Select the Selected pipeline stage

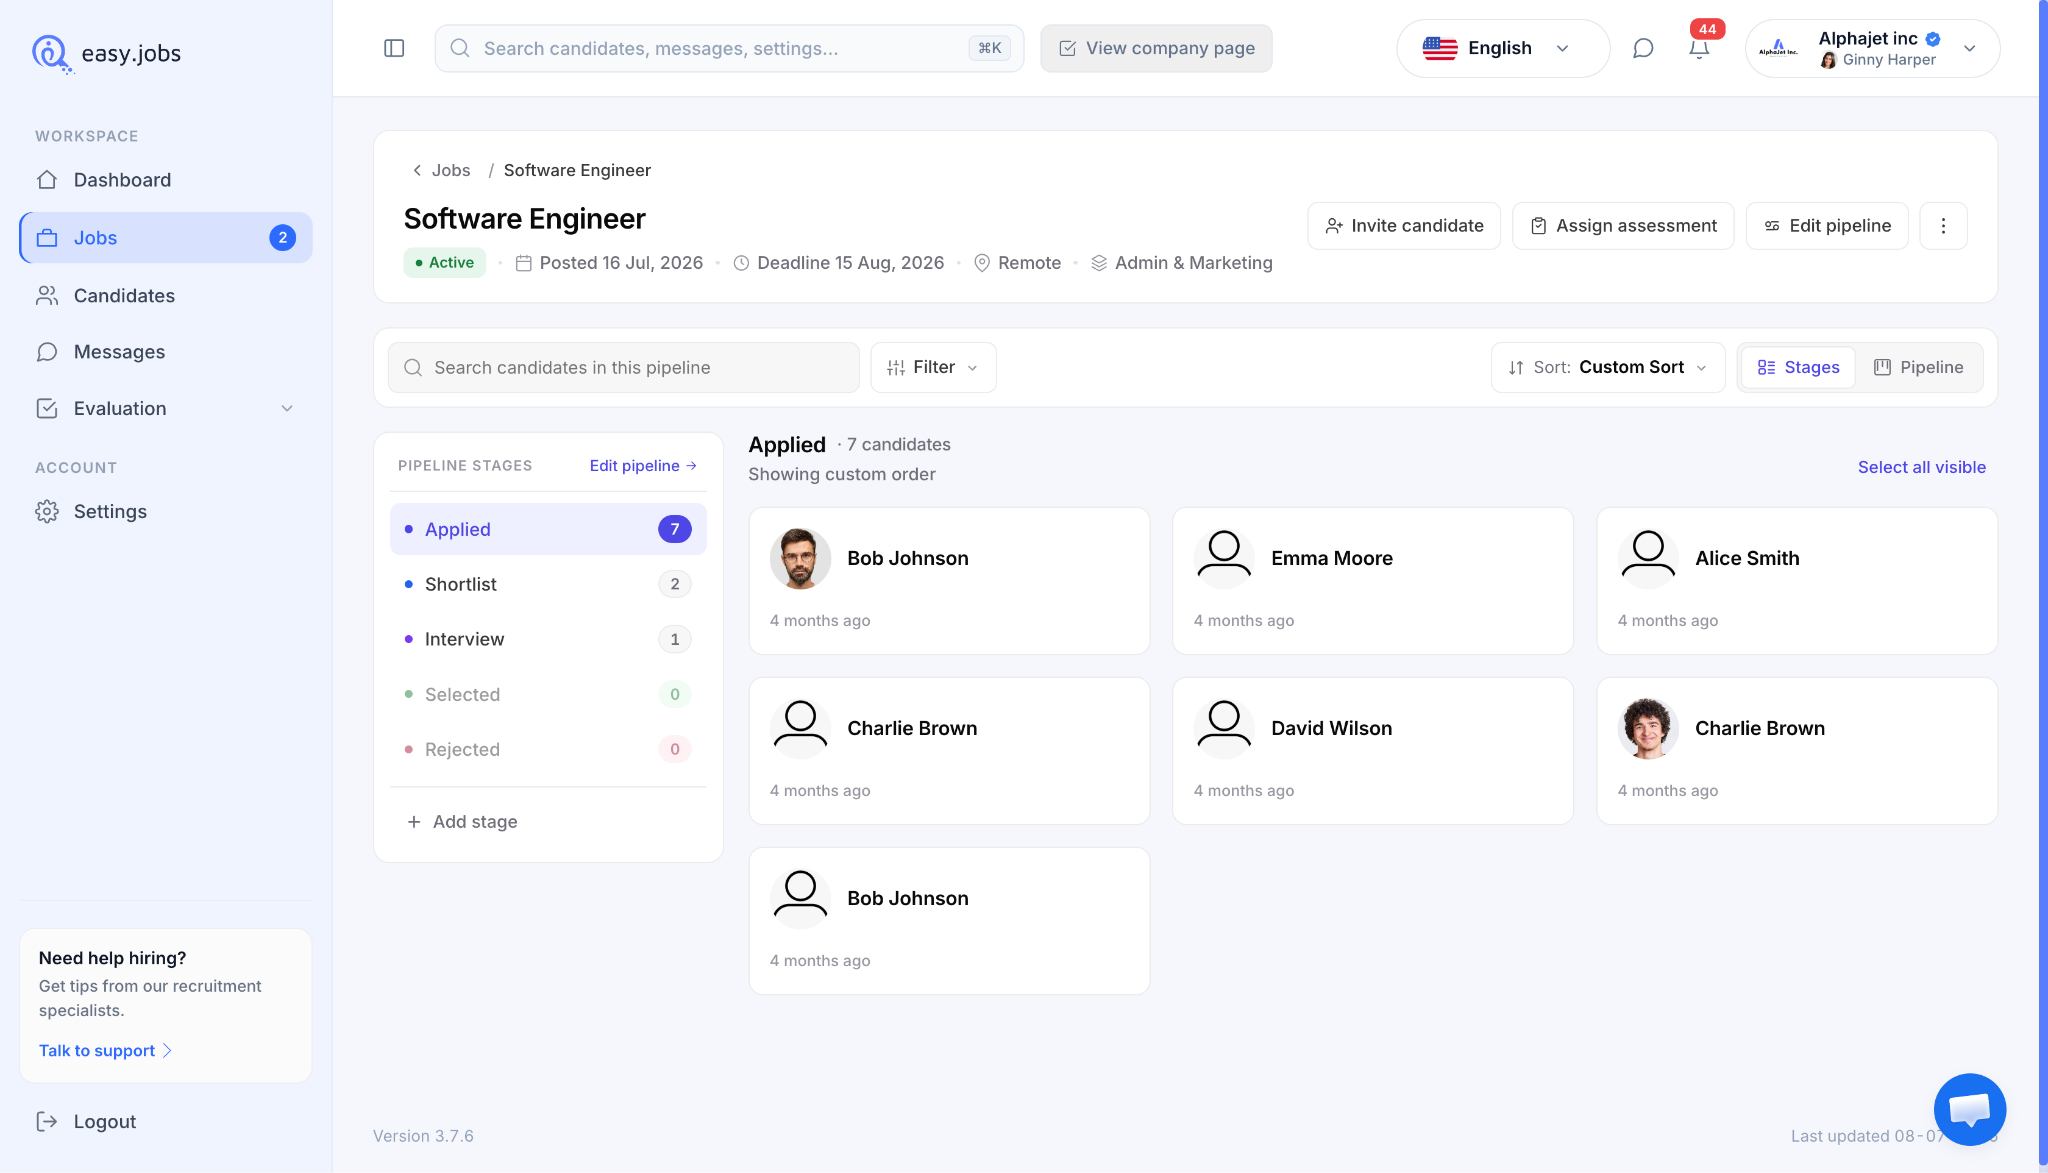click(x=548, y=694)
